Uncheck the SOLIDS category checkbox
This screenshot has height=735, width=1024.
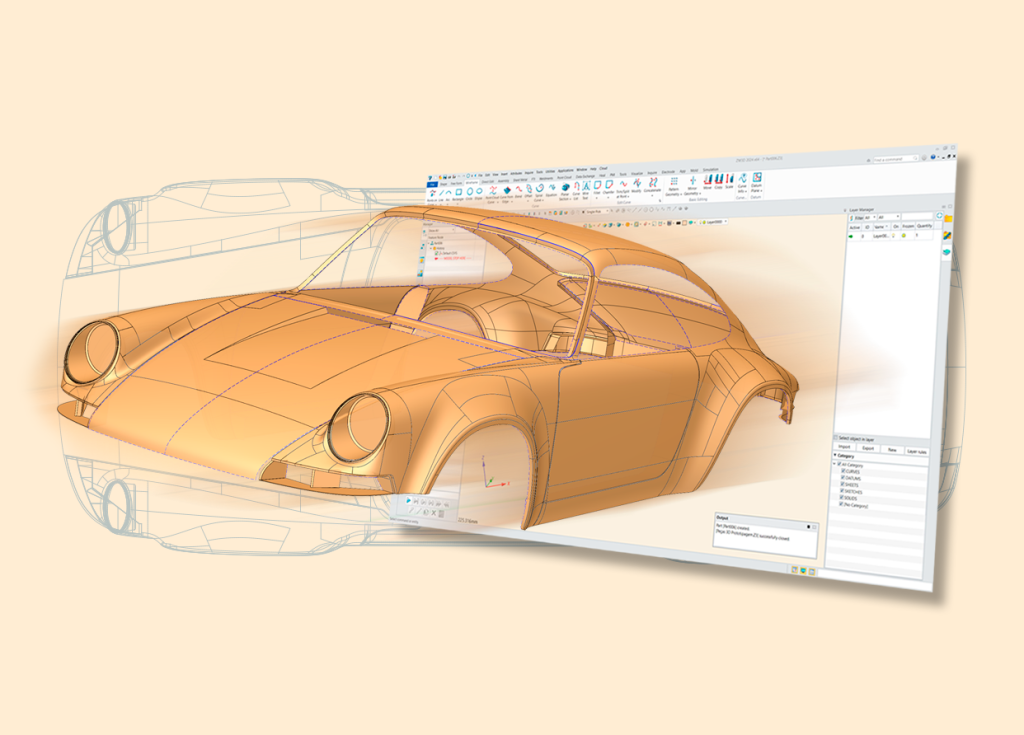click(843, 497)
